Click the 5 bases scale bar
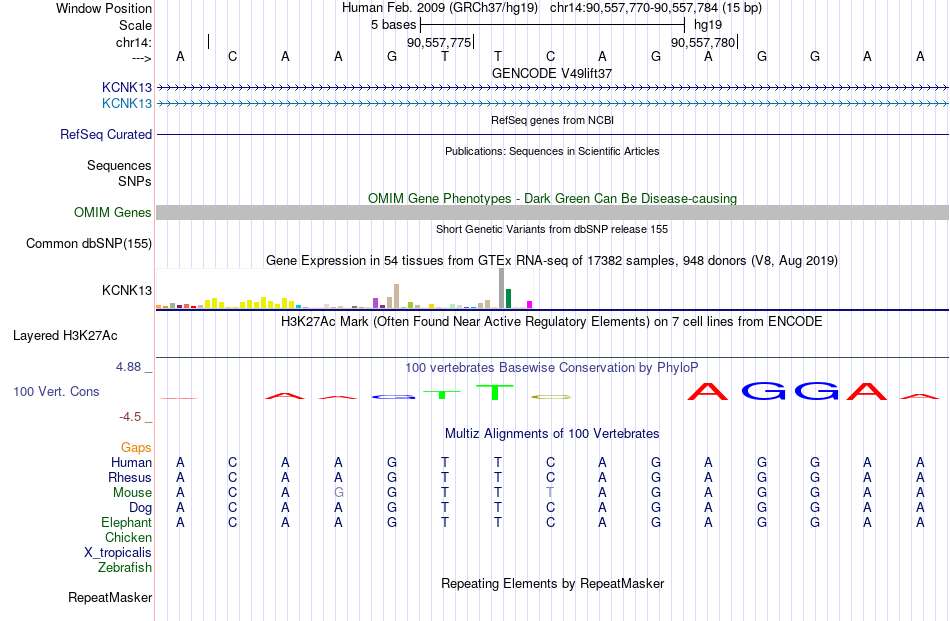This screenshot has height=621, width=950. coord(552,25)
